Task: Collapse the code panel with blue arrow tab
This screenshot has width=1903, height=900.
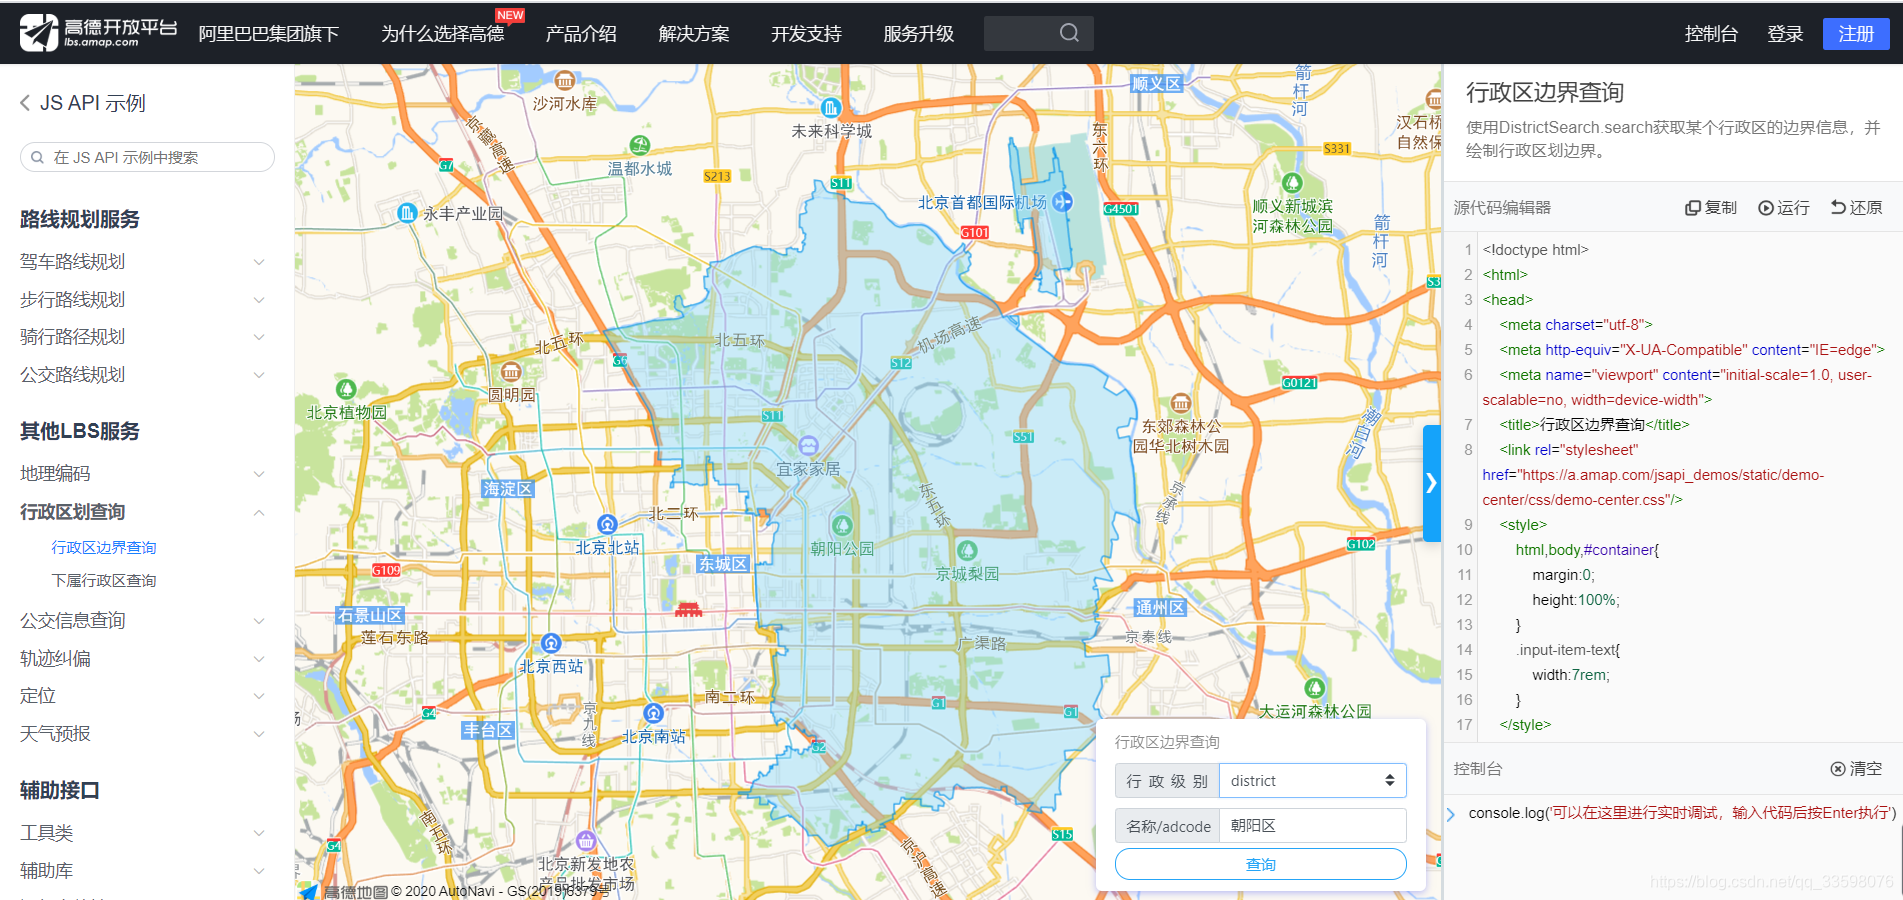Action: [x=1432, y=483]
